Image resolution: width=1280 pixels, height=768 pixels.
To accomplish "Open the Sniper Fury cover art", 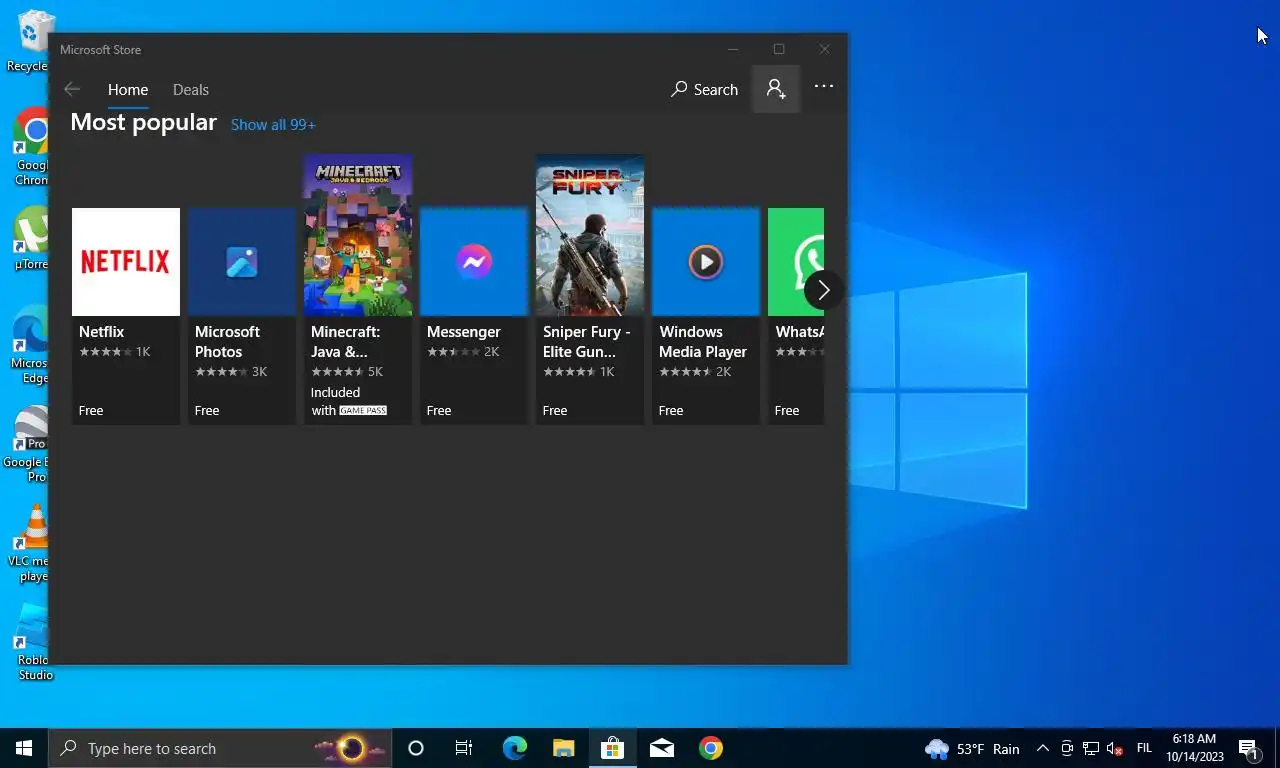I will pos(590,235).
